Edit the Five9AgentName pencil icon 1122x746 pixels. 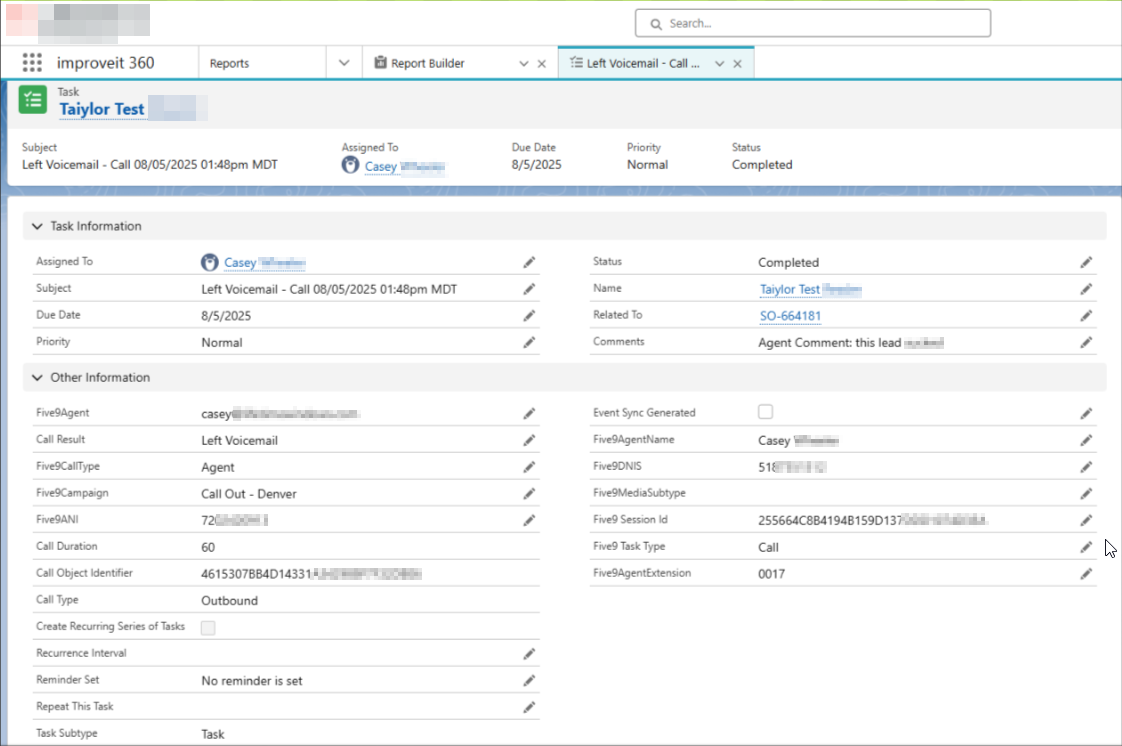tap(1086, 441)
